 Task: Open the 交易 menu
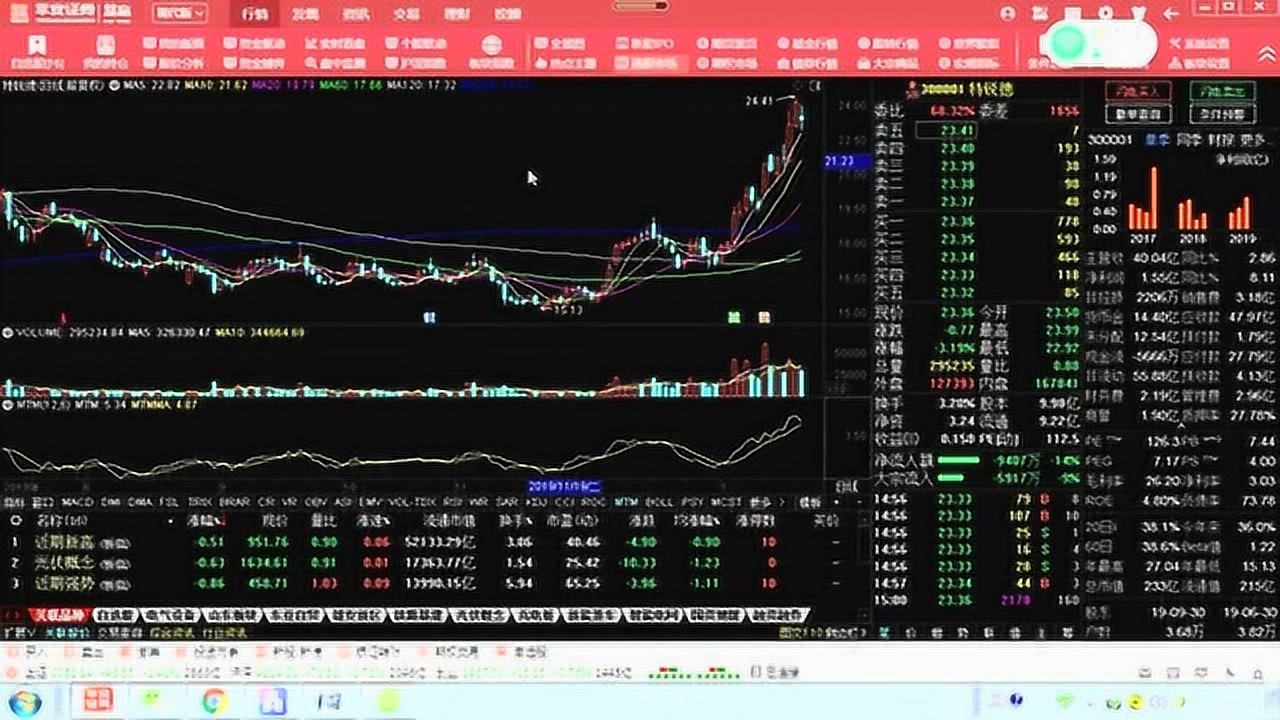tap(406, 13)
